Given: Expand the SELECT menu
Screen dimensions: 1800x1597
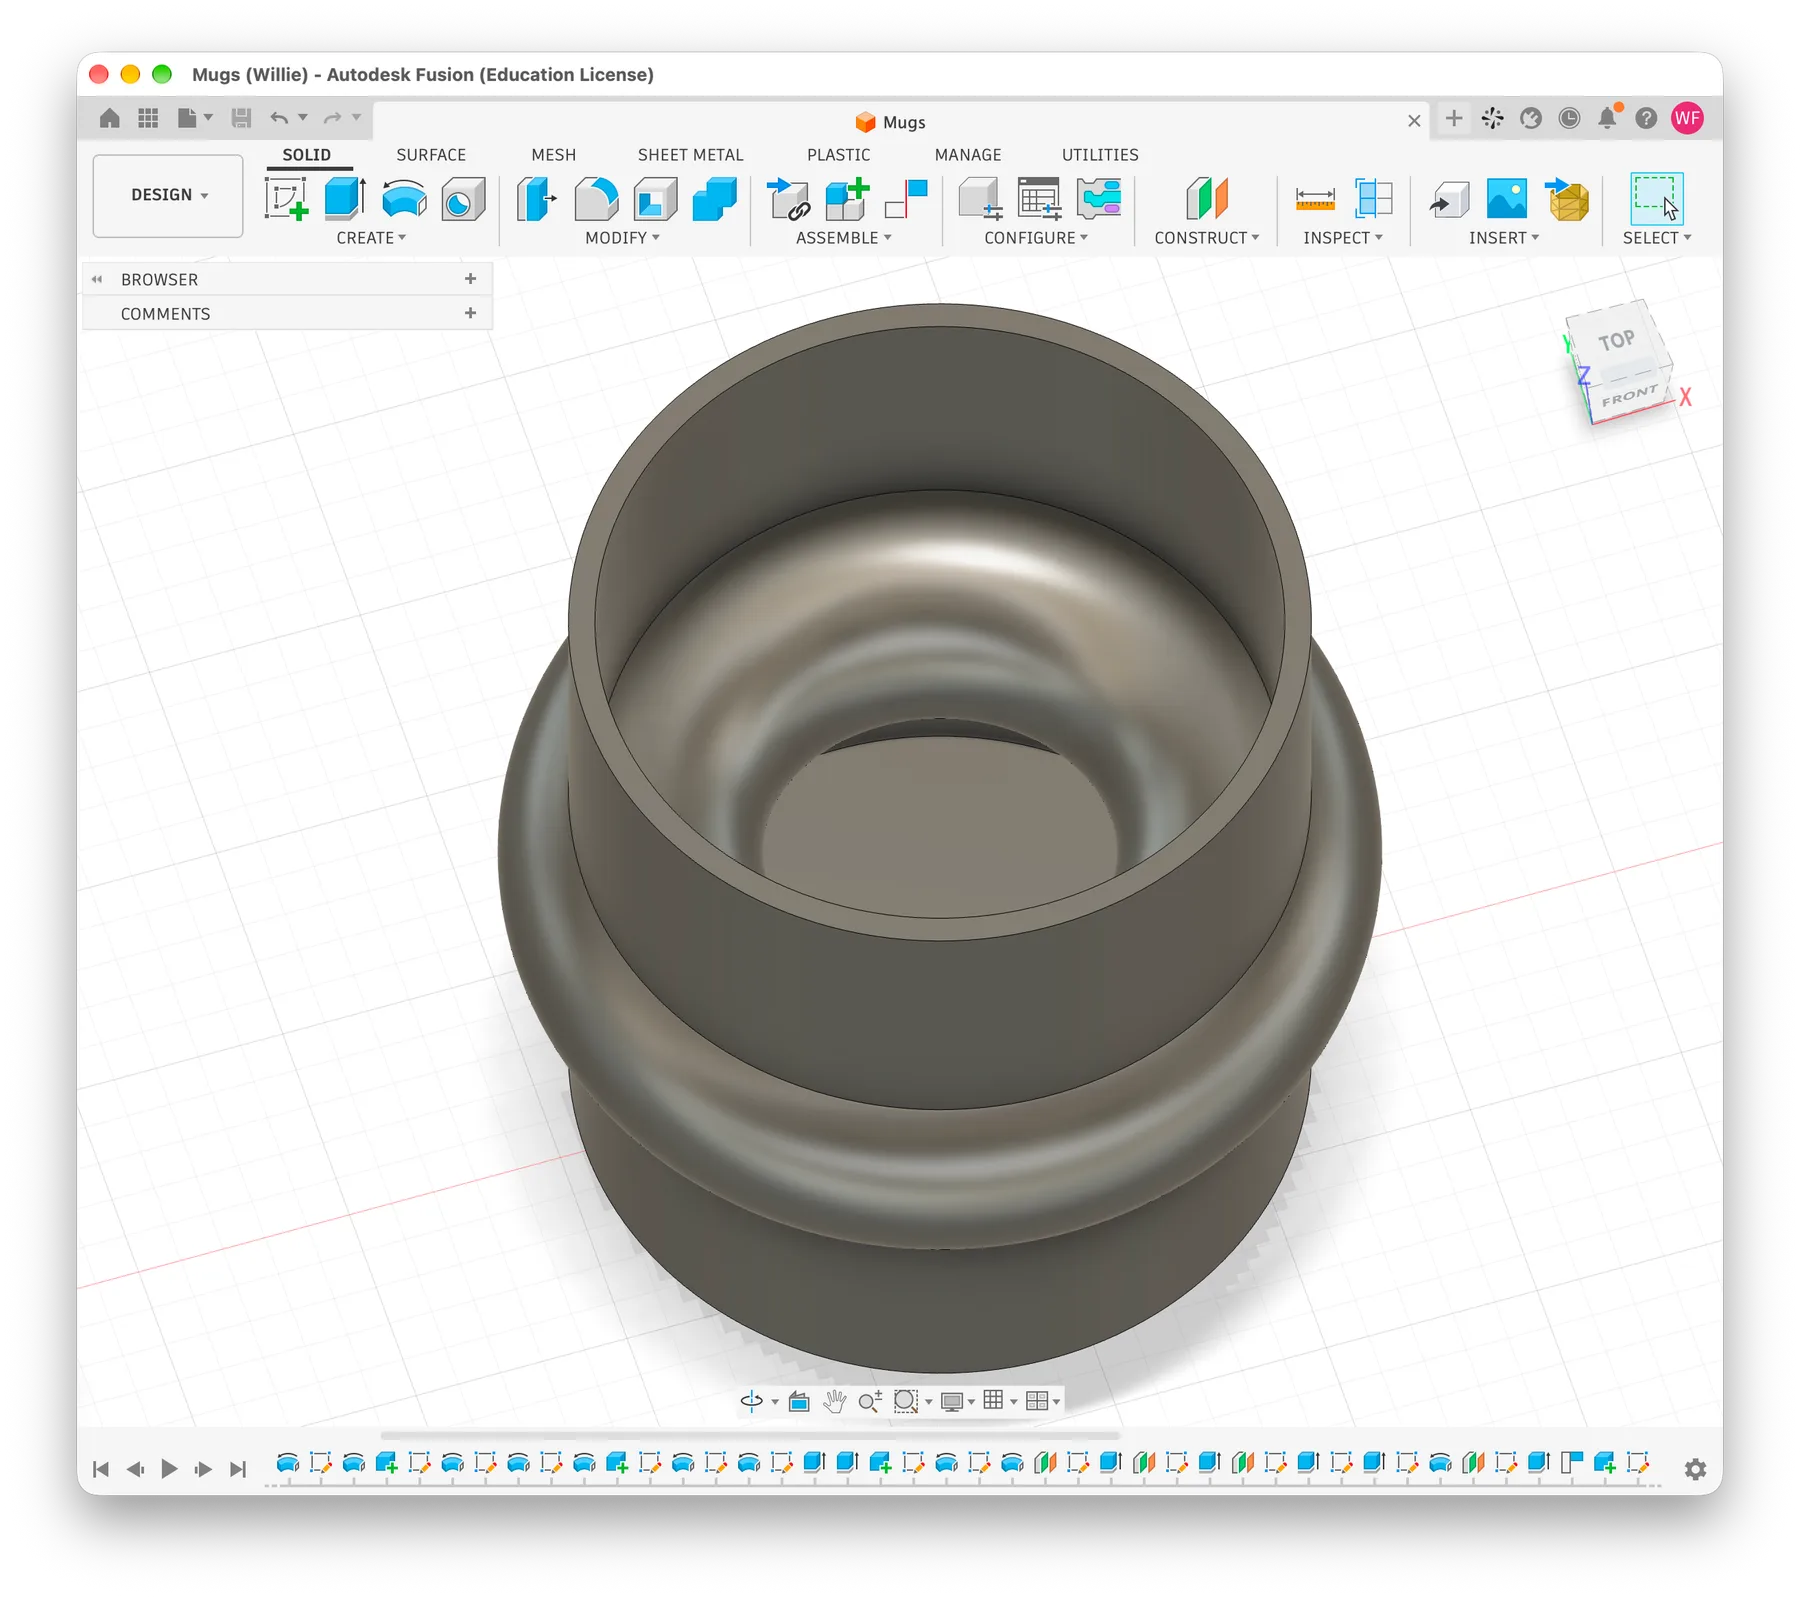Looking at the screenshot, I should 1657,238.
